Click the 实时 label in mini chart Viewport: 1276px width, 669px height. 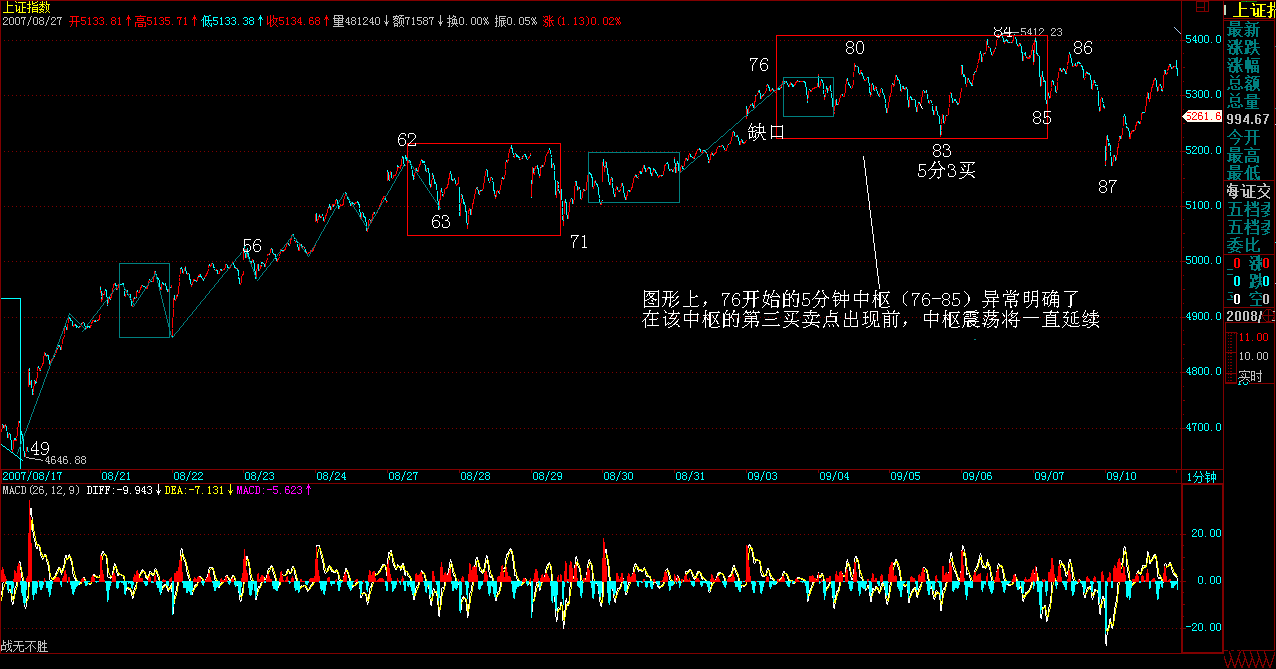[x=1250, y=377]
